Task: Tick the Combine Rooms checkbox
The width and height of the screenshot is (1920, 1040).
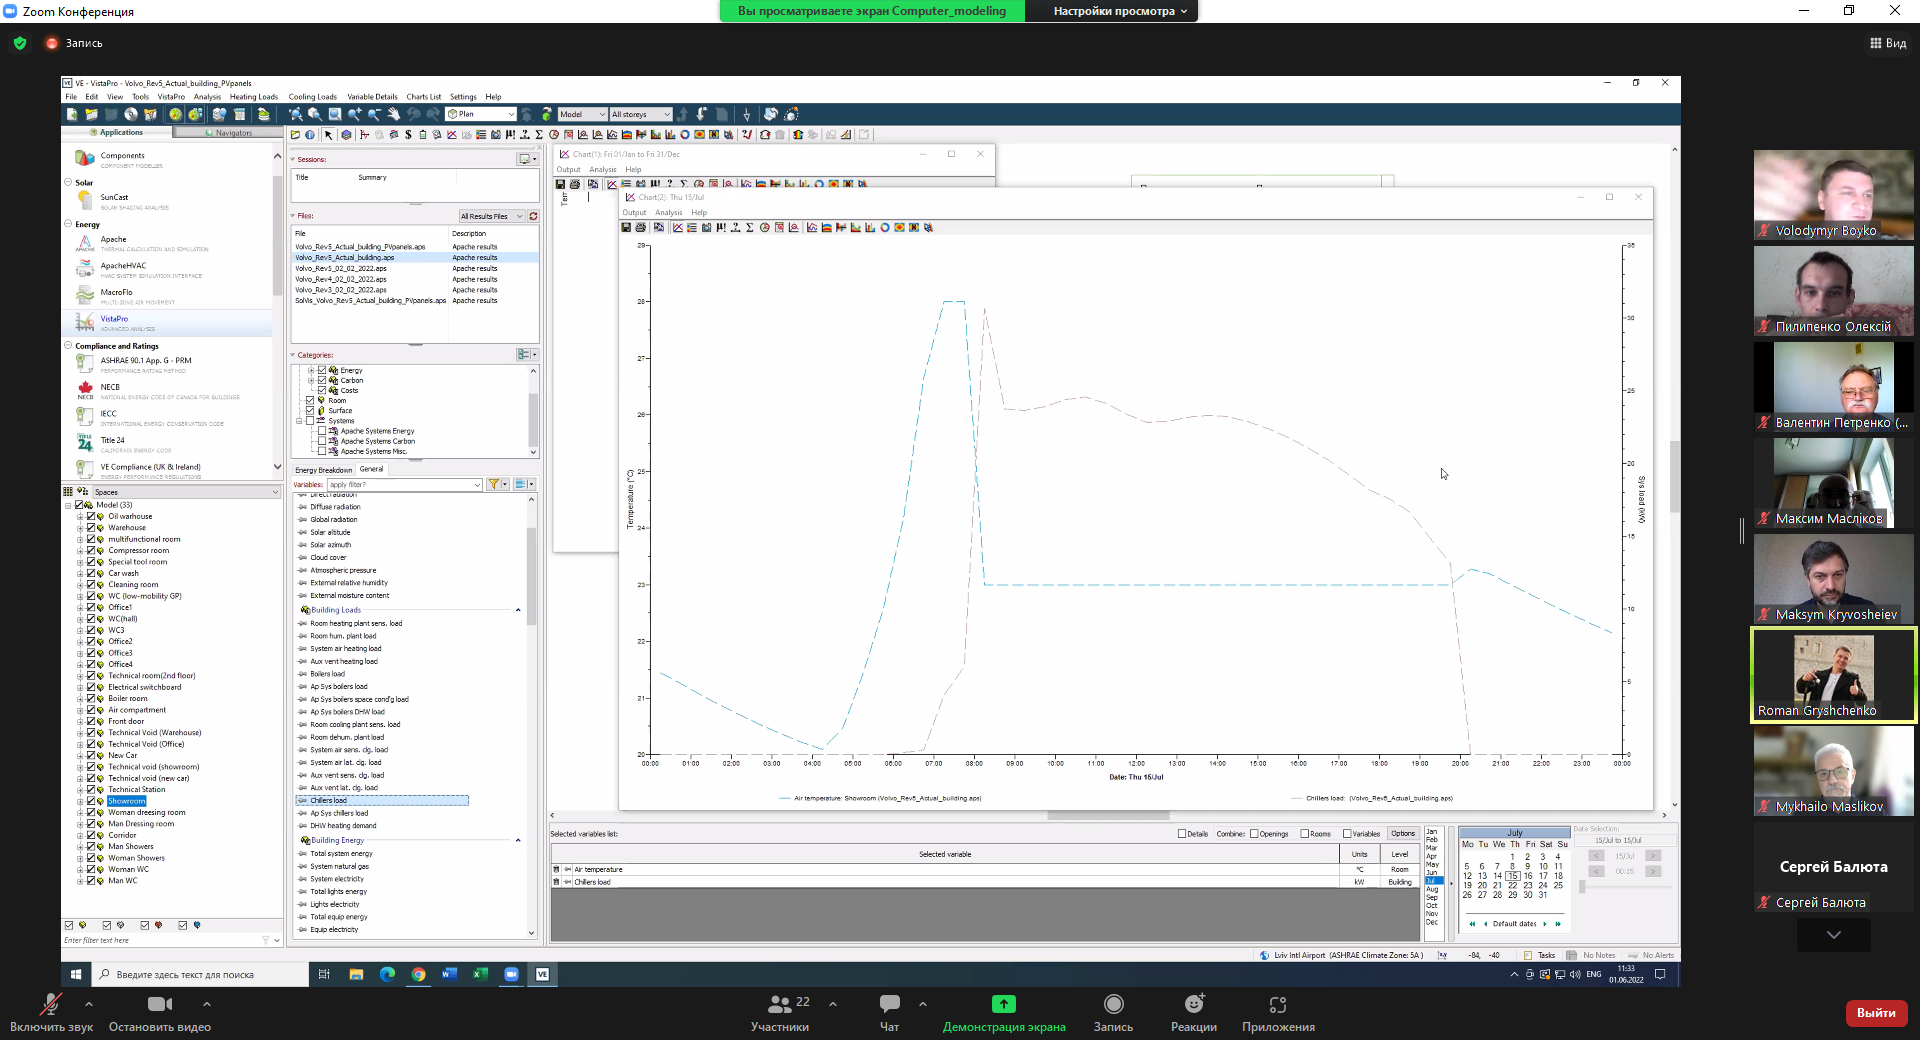Action: click(x=1305, y=834)
